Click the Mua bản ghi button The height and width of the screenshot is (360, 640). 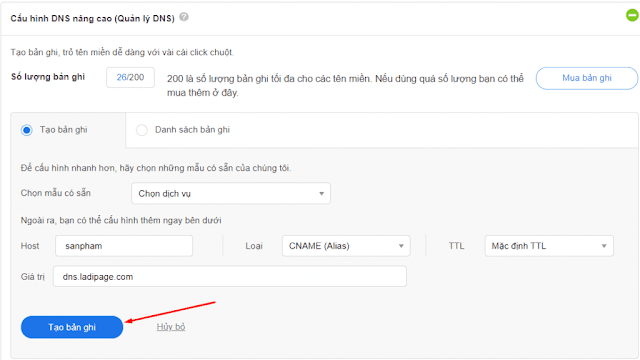(587, 78)
